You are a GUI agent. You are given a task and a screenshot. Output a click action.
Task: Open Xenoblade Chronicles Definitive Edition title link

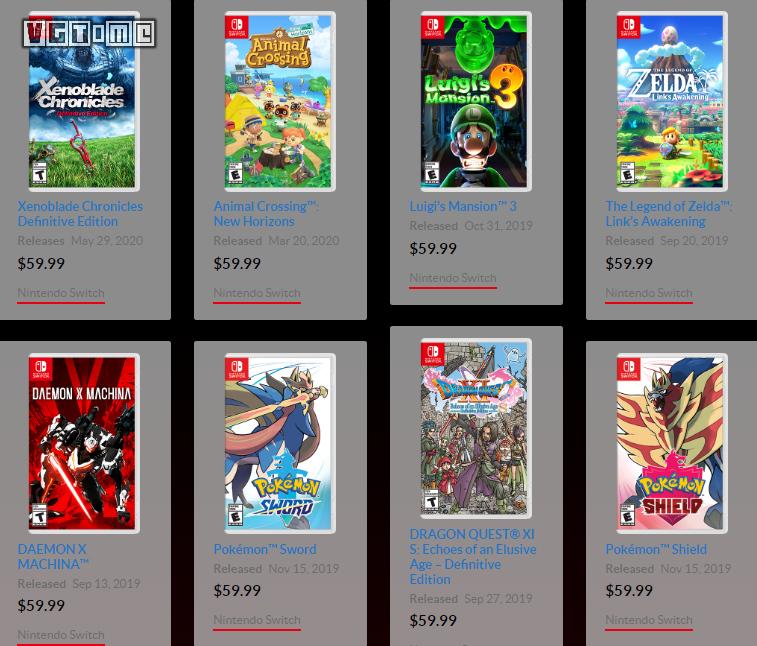80,213
